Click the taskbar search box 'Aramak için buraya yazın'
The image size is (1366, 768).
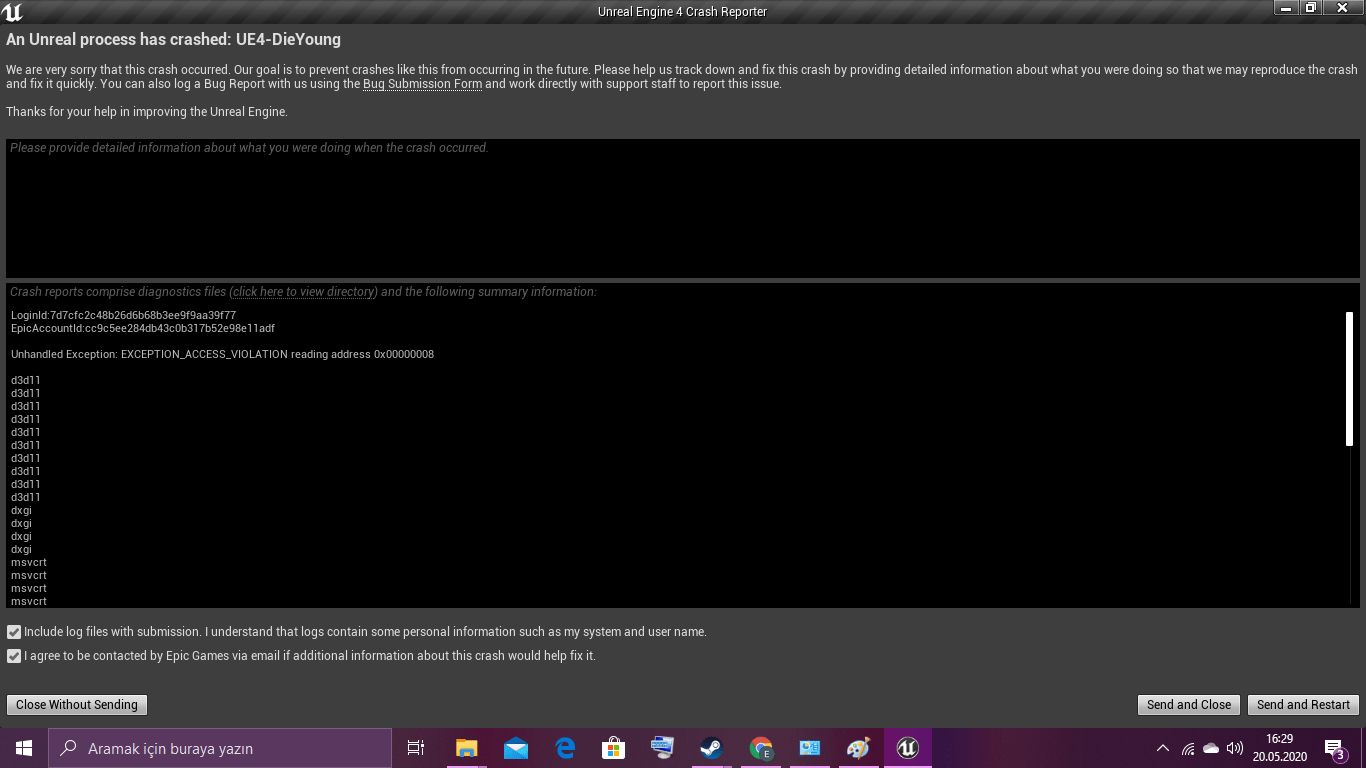(220, 748)
